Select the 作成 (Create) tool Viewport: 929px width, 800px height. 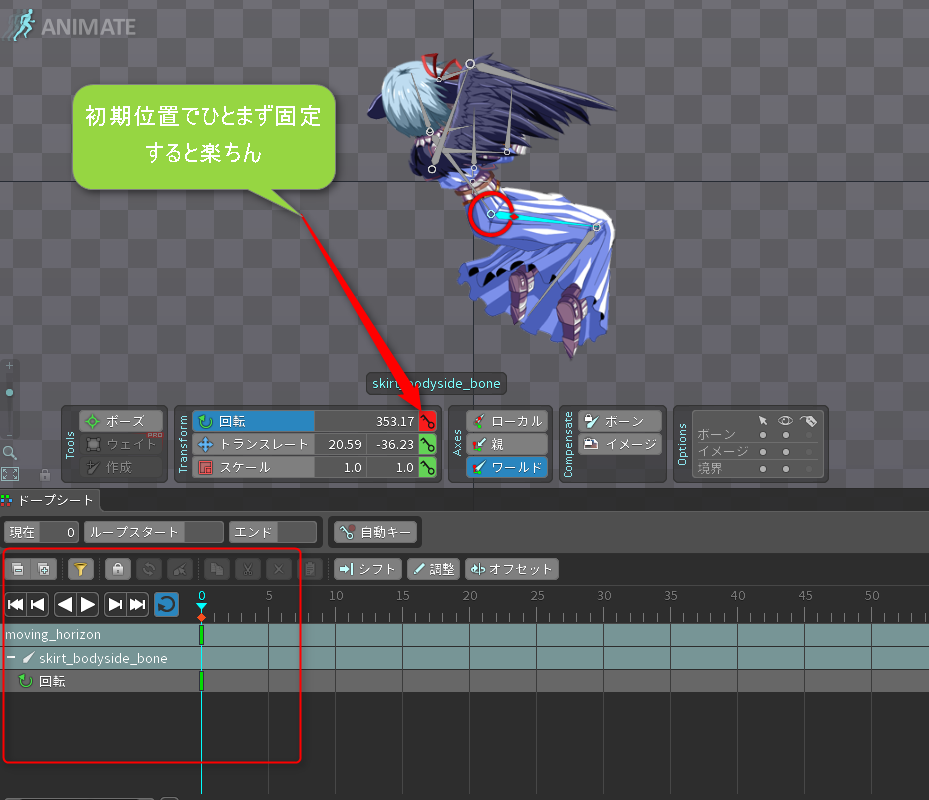121,468
